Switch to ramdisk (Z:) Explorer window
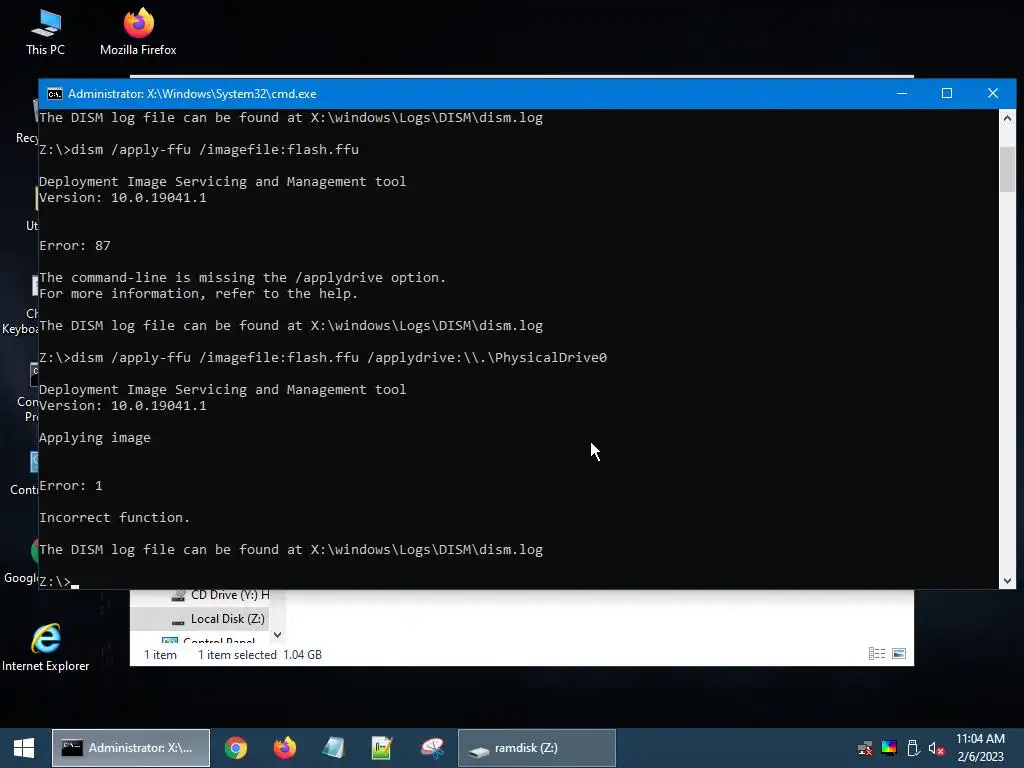The width and height of the screenshot is (1024, 768). click(537, 748)
